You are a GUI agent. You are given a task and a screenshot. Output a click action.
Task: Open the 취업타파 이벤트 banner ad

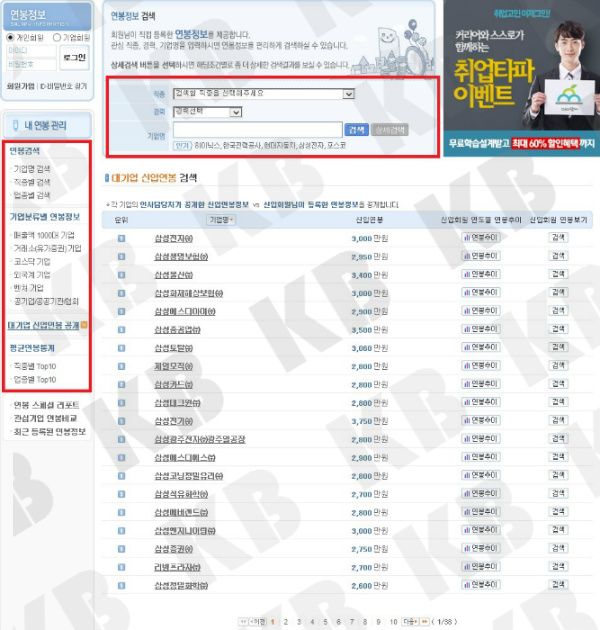pos(522,78)
